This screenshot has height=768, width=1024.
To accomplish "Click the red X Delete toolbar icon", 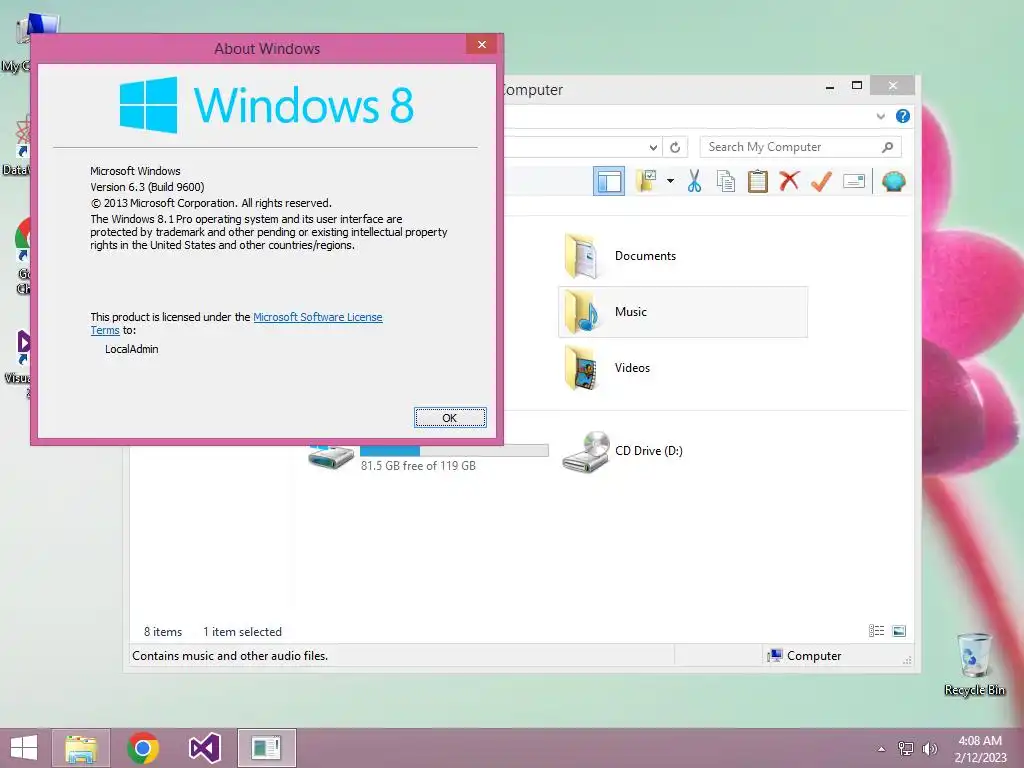I will pos(789,181).
